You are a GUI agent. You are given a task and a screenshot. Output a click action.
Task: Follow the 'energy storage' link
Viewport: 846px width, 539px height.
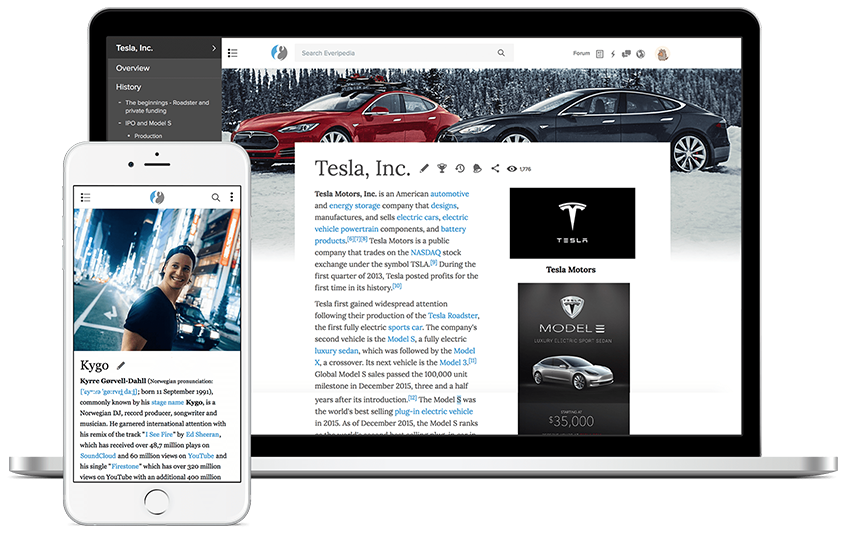pos(354,206)
